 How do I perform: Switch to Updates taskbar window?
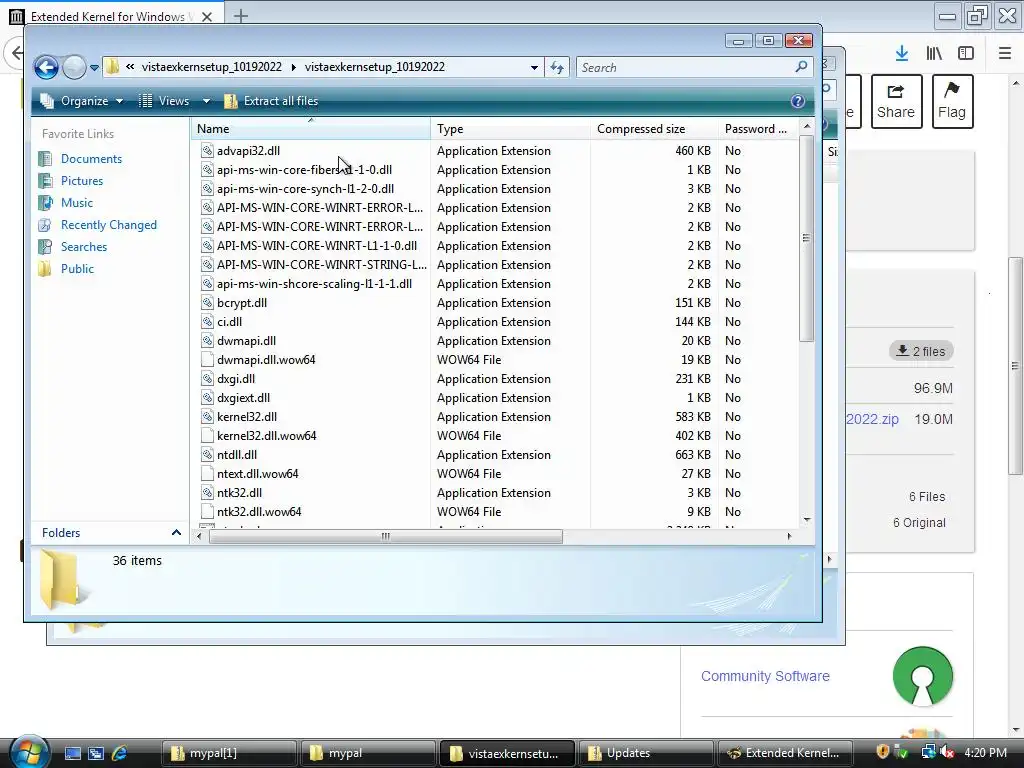coord(645,753)
